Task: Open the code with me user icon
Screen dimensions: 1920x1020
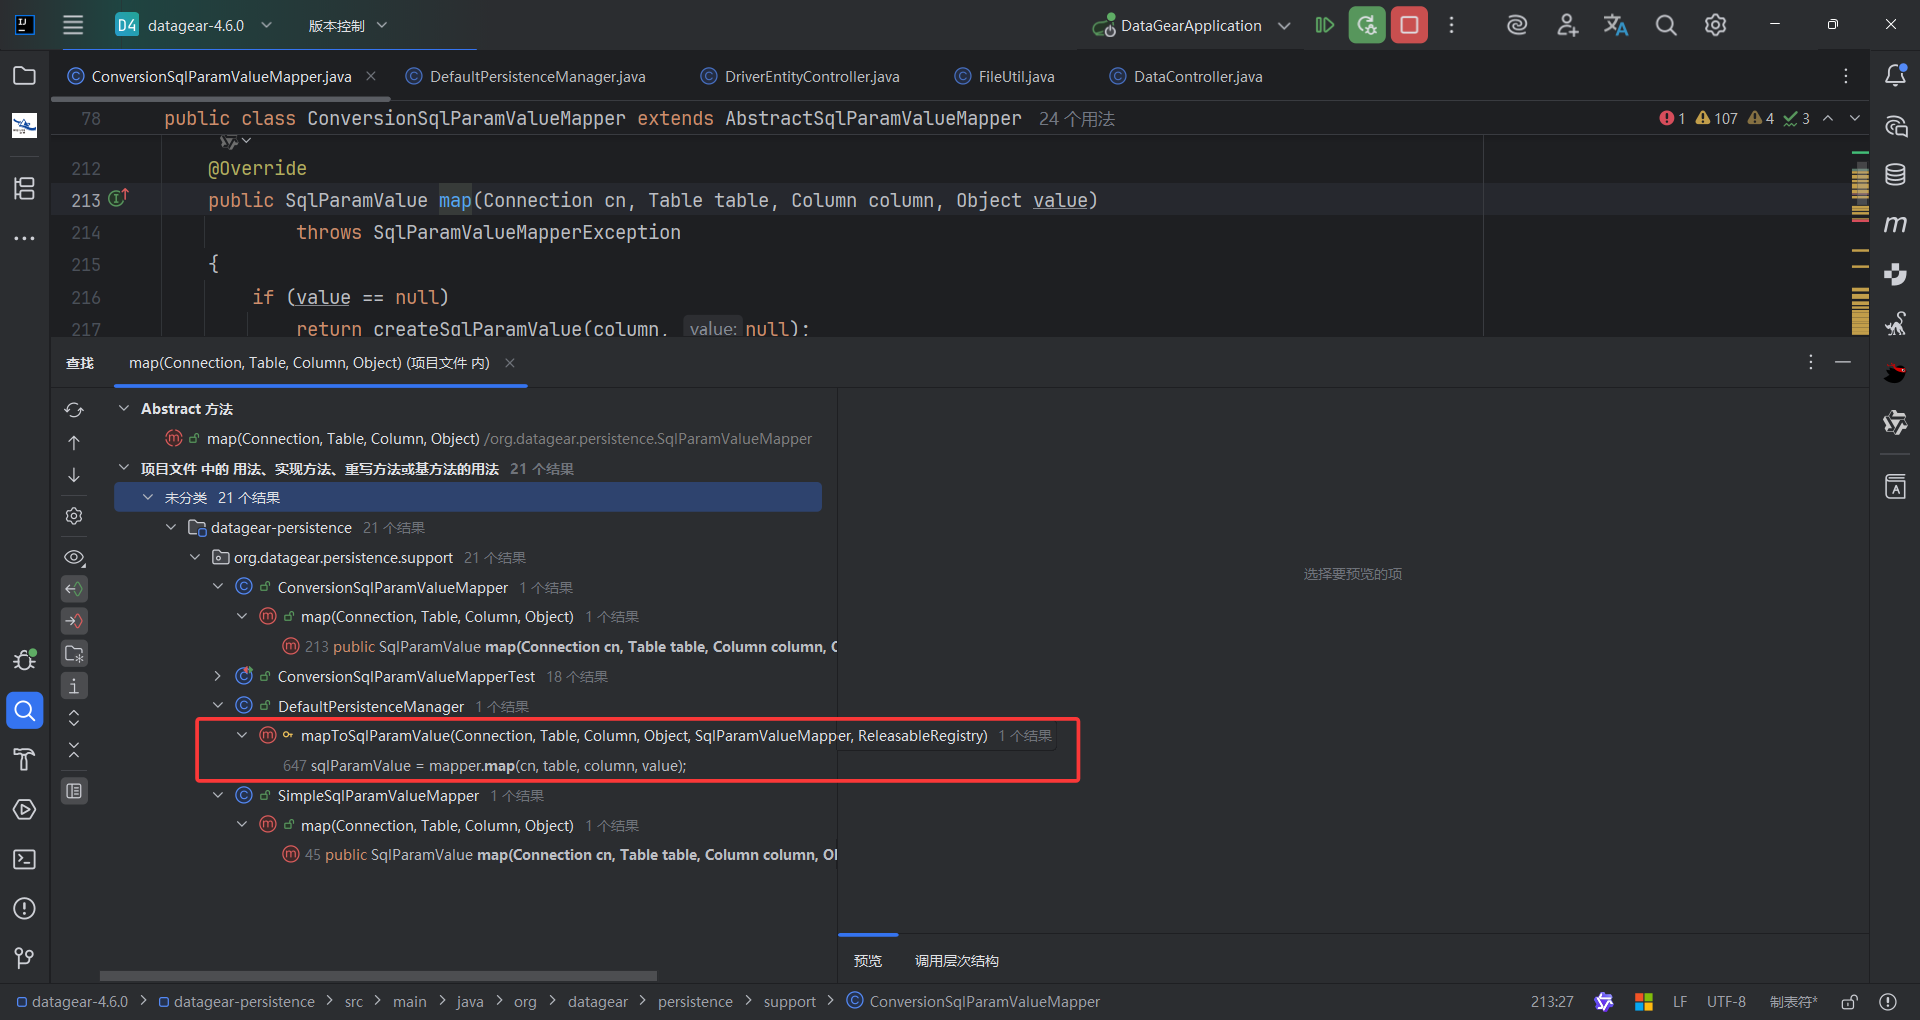Action: [1567, 25]
